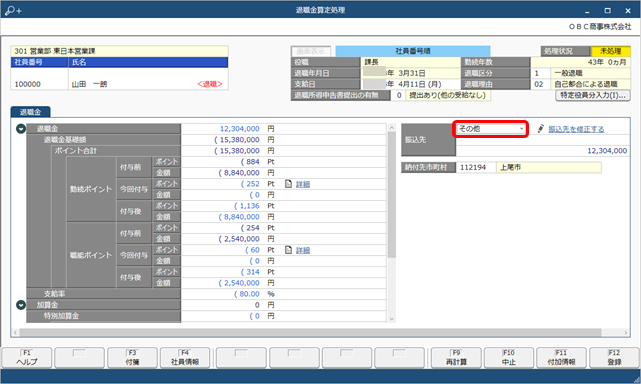Click the 勤続年数 value 43年 0ヵ月

click(580, 62)
